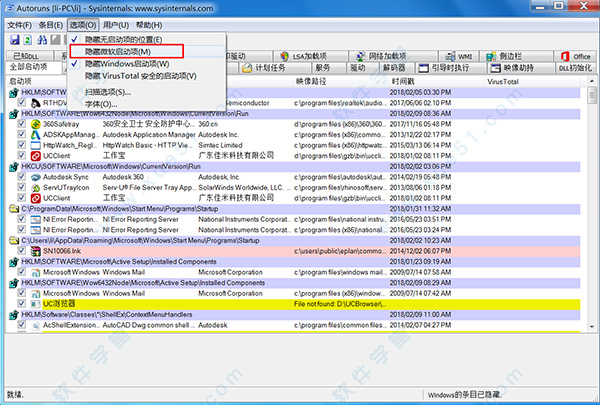Screen dimensions: 600x405
Task: Select 隐藏 VirusTotal 安全的启动项(V) option
Action: click(147, 76)
